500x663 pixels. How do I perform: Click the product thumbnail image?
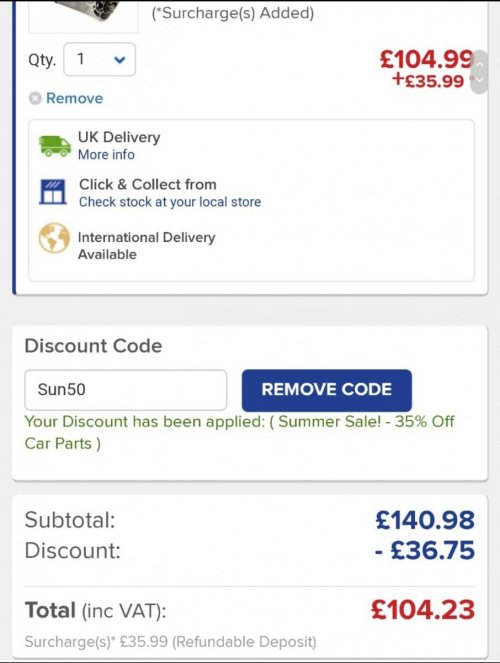[x=83, y=15]
